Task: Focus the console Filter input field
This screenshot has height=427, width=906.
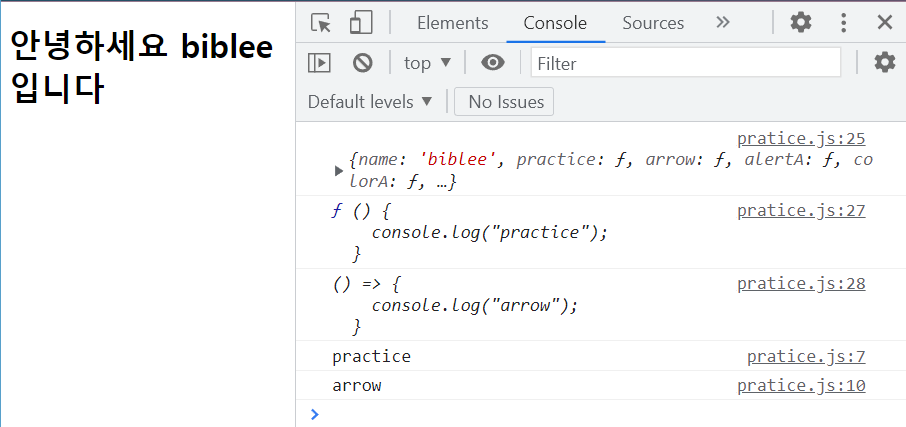Action: [x=685, y=62]
